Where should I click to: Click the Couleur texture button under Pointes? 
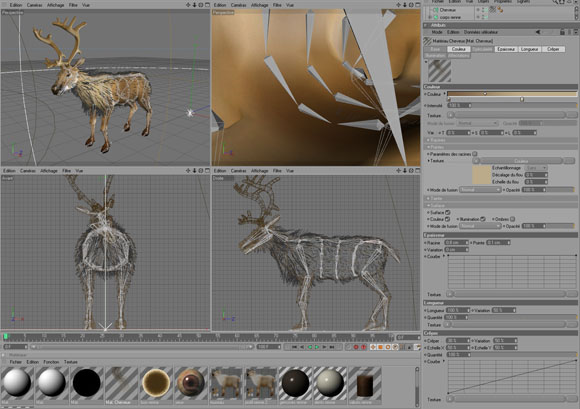click(x=521, y=161)
